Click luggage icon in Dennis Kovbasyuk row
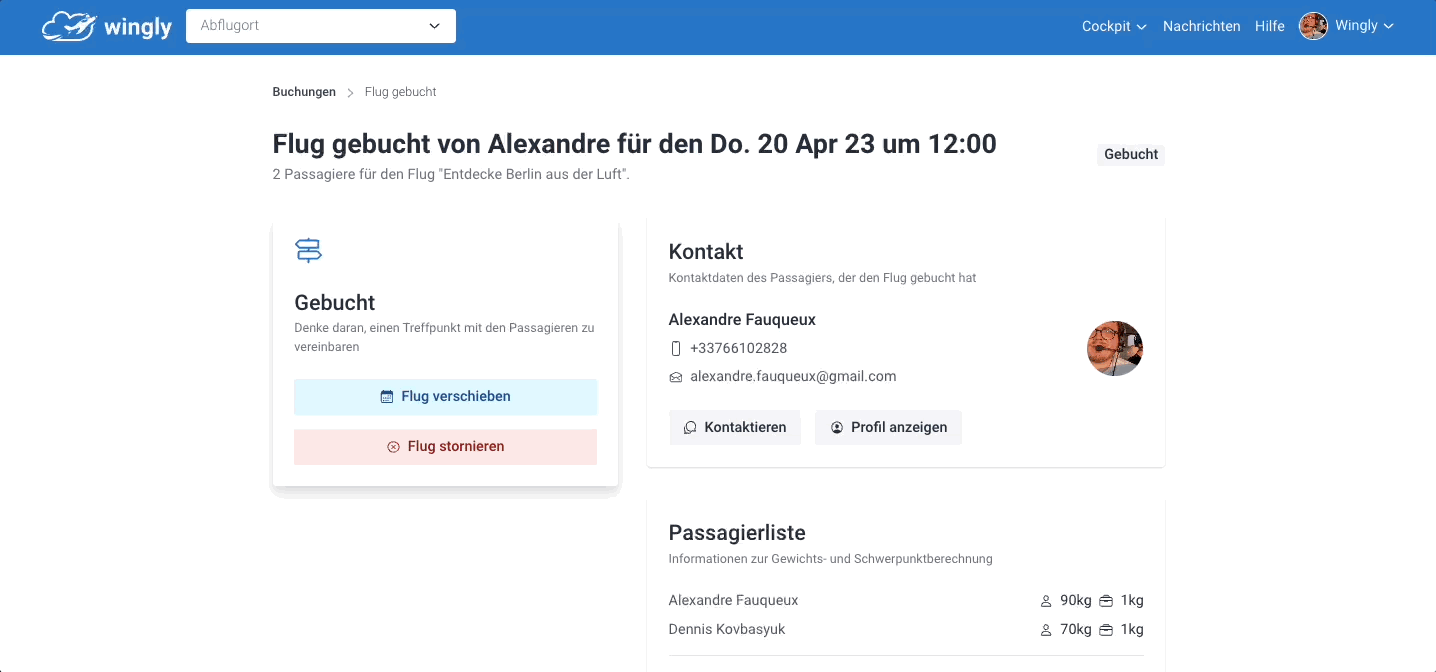This screenshot has width=1436, height=672. 1106,630
